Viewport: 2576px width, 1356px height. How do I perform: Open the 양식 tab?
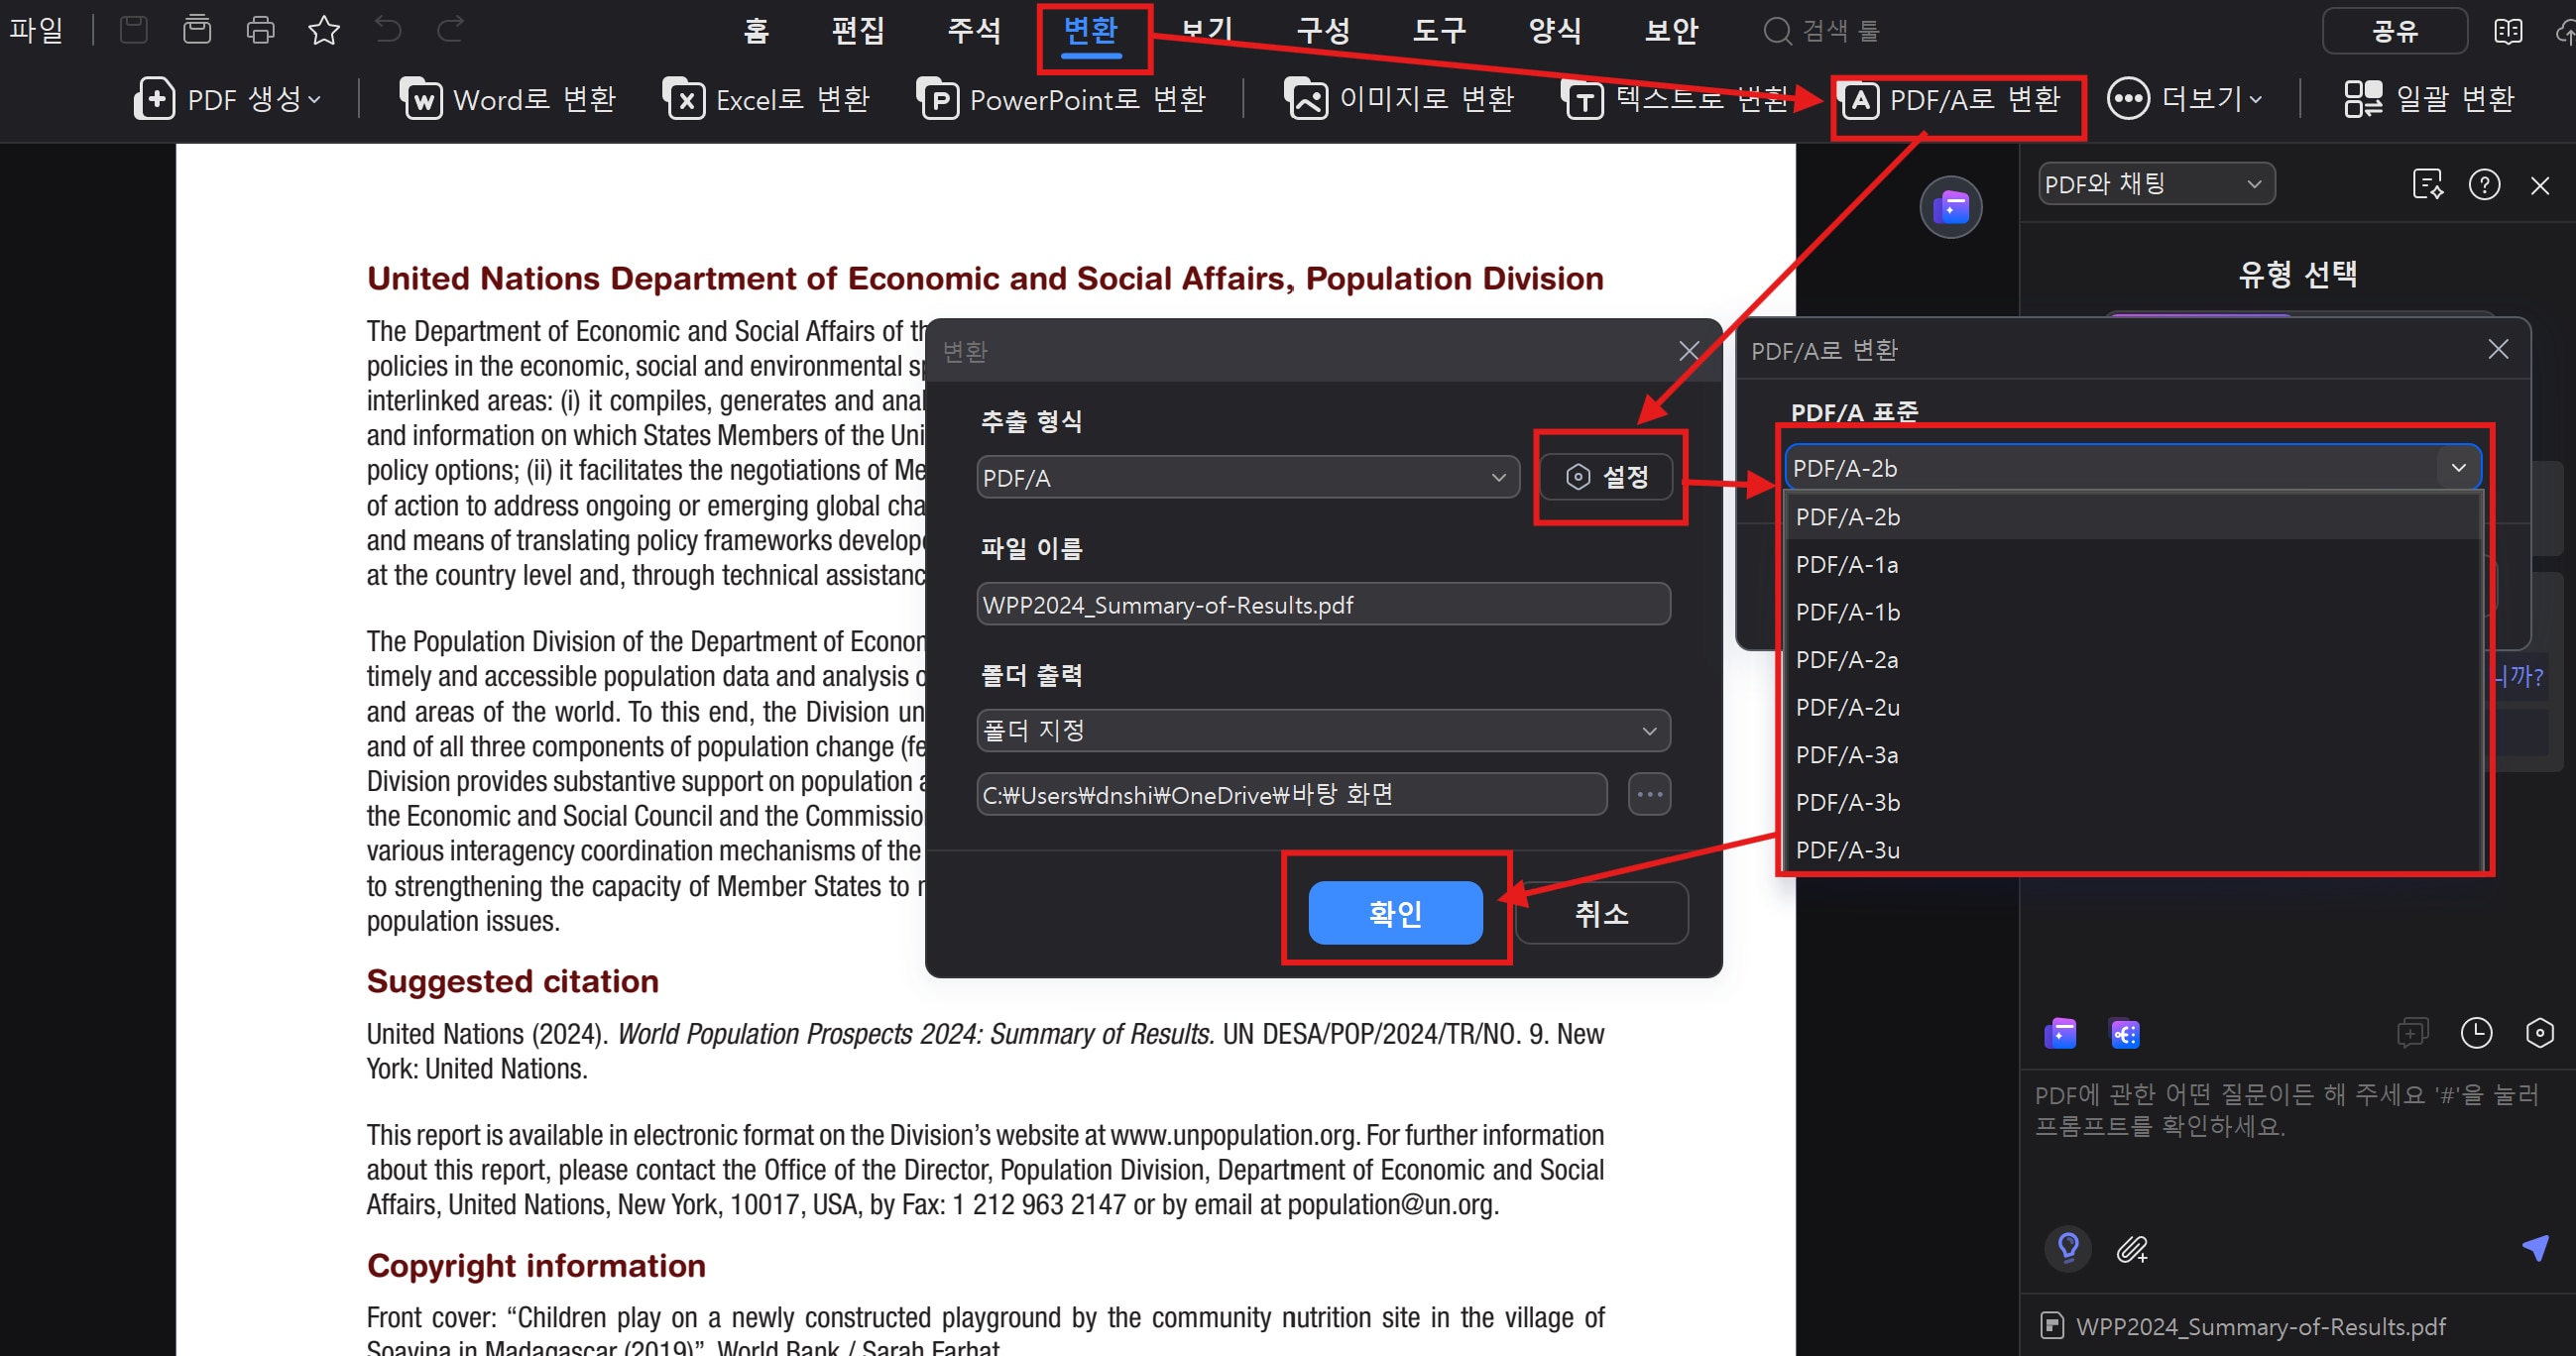(x=1555, y=31)
